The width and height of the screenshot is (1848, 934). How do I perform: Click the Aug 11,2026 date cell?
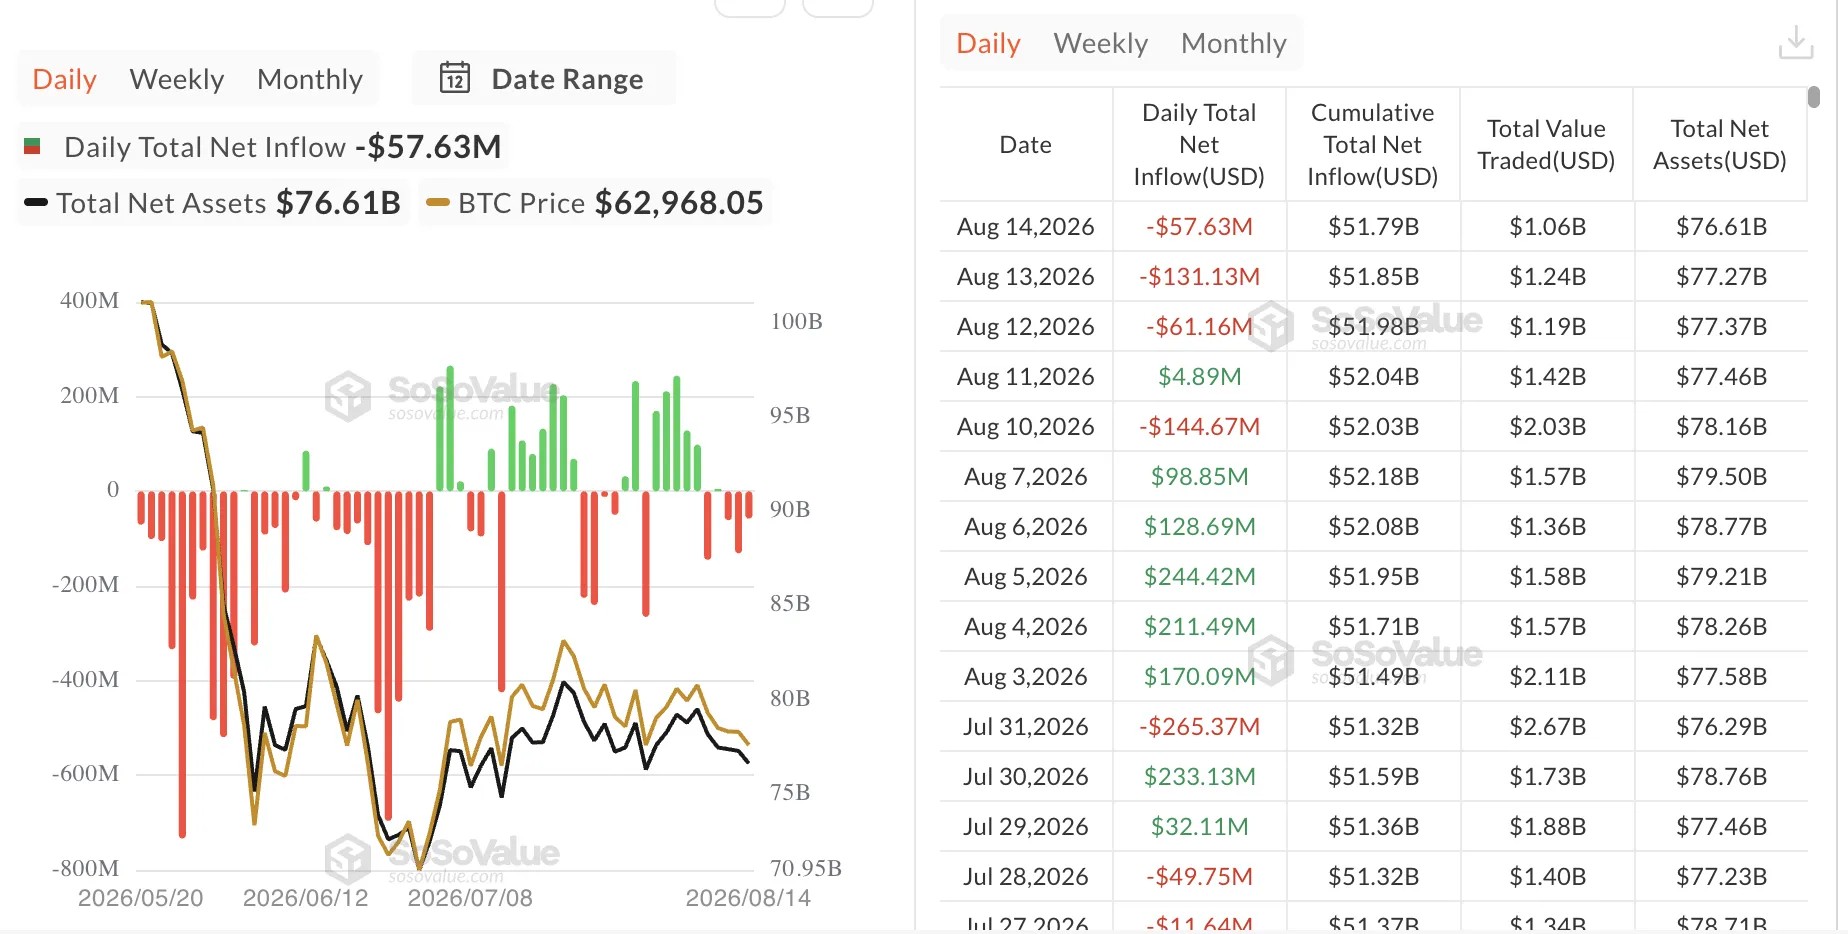click(x=1026, y=377)
